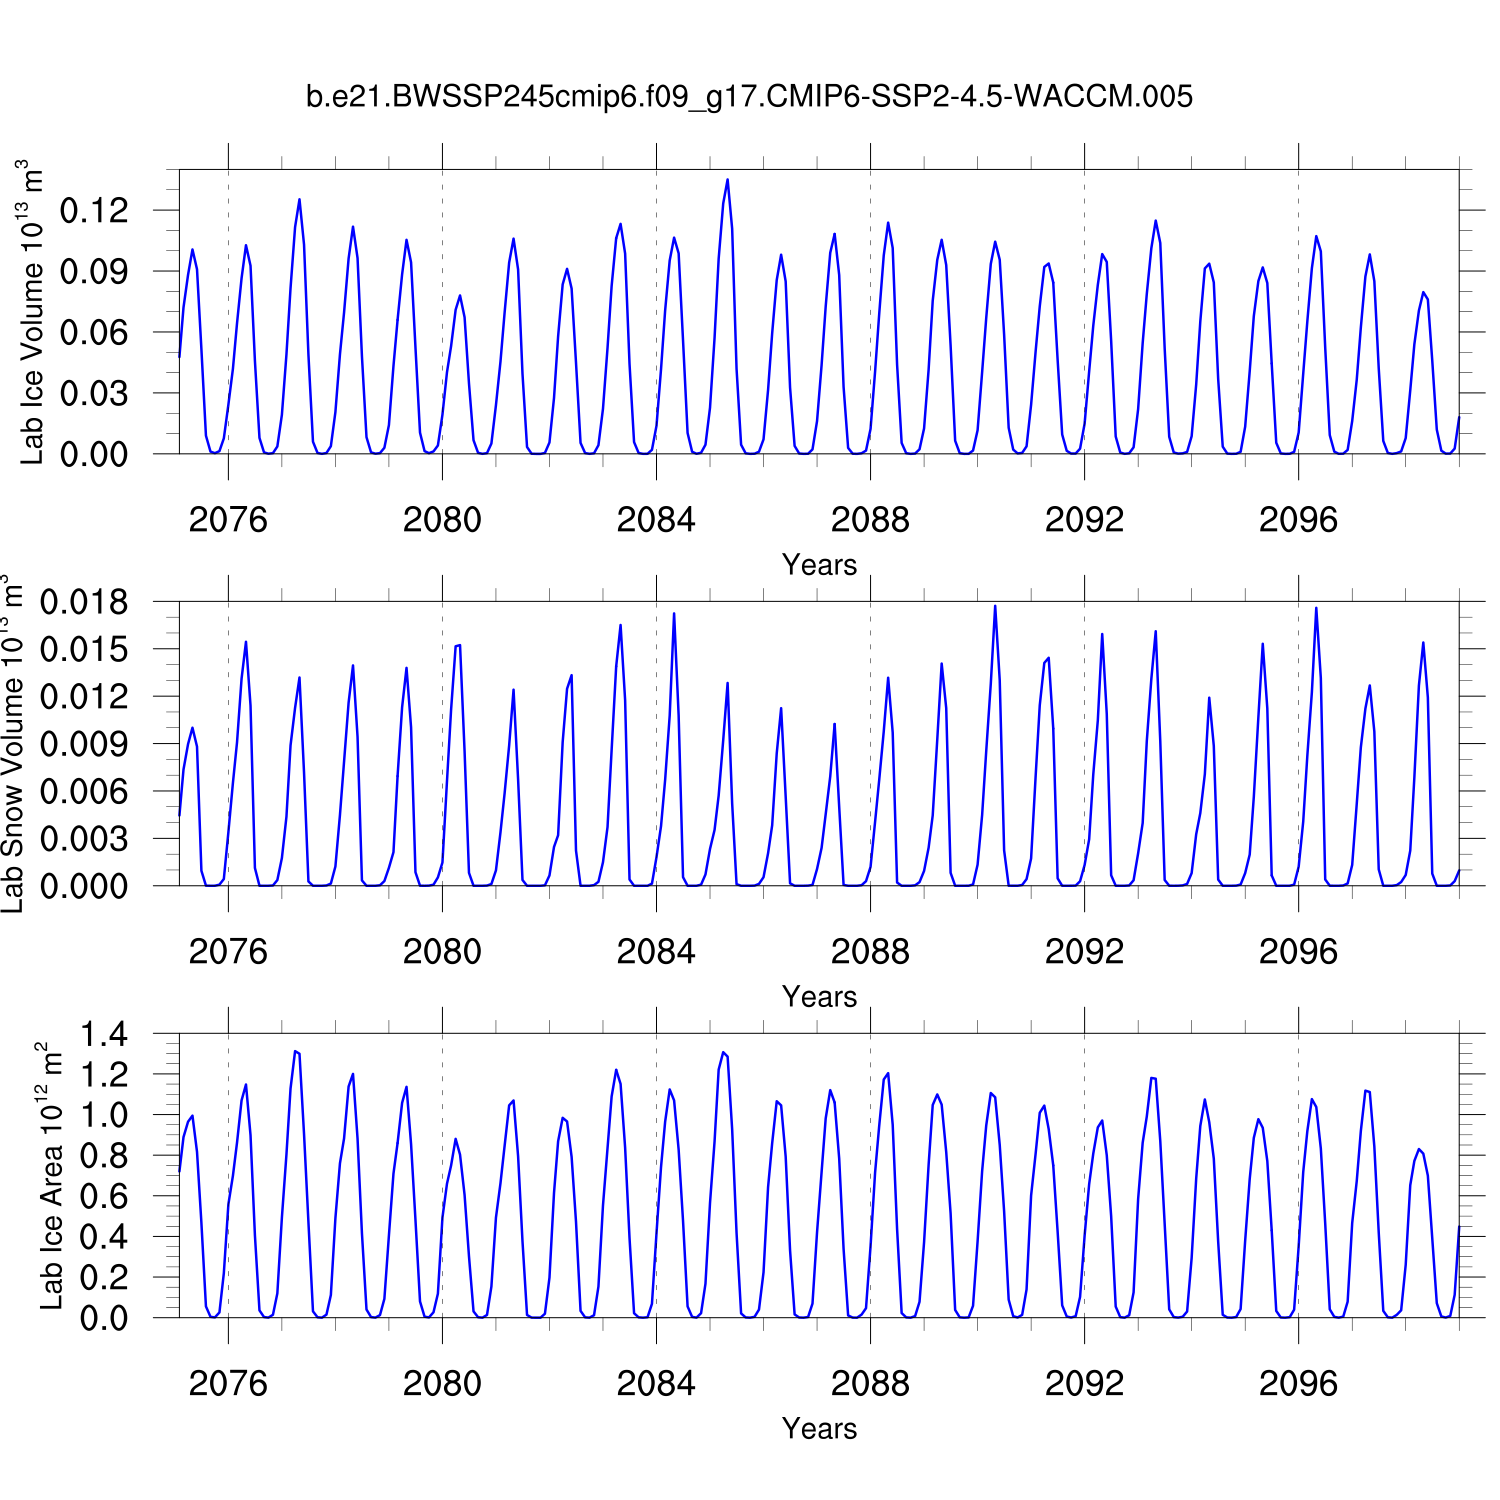Screen dimensions: 1500x1500
Task: Click the 2092 tick label under the ice volume plot
Action: tap(1084, 520)
